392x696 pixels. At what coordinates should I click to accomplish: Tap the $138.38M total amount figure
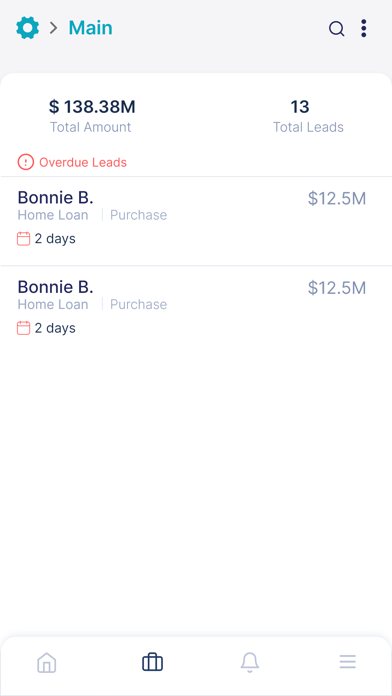(x=92, y=107)
